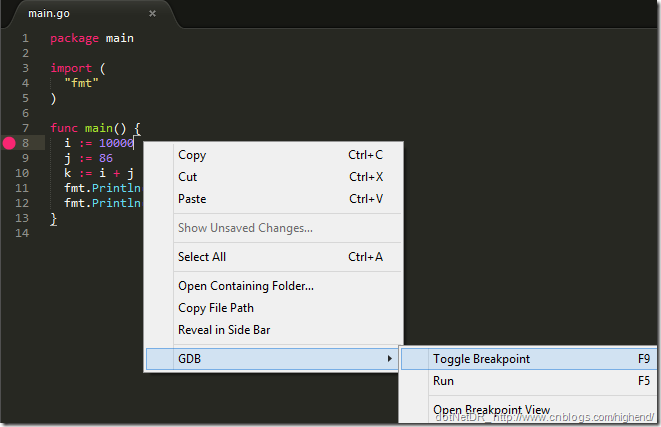Select Run in the GDB submenu

coord(529,381)
